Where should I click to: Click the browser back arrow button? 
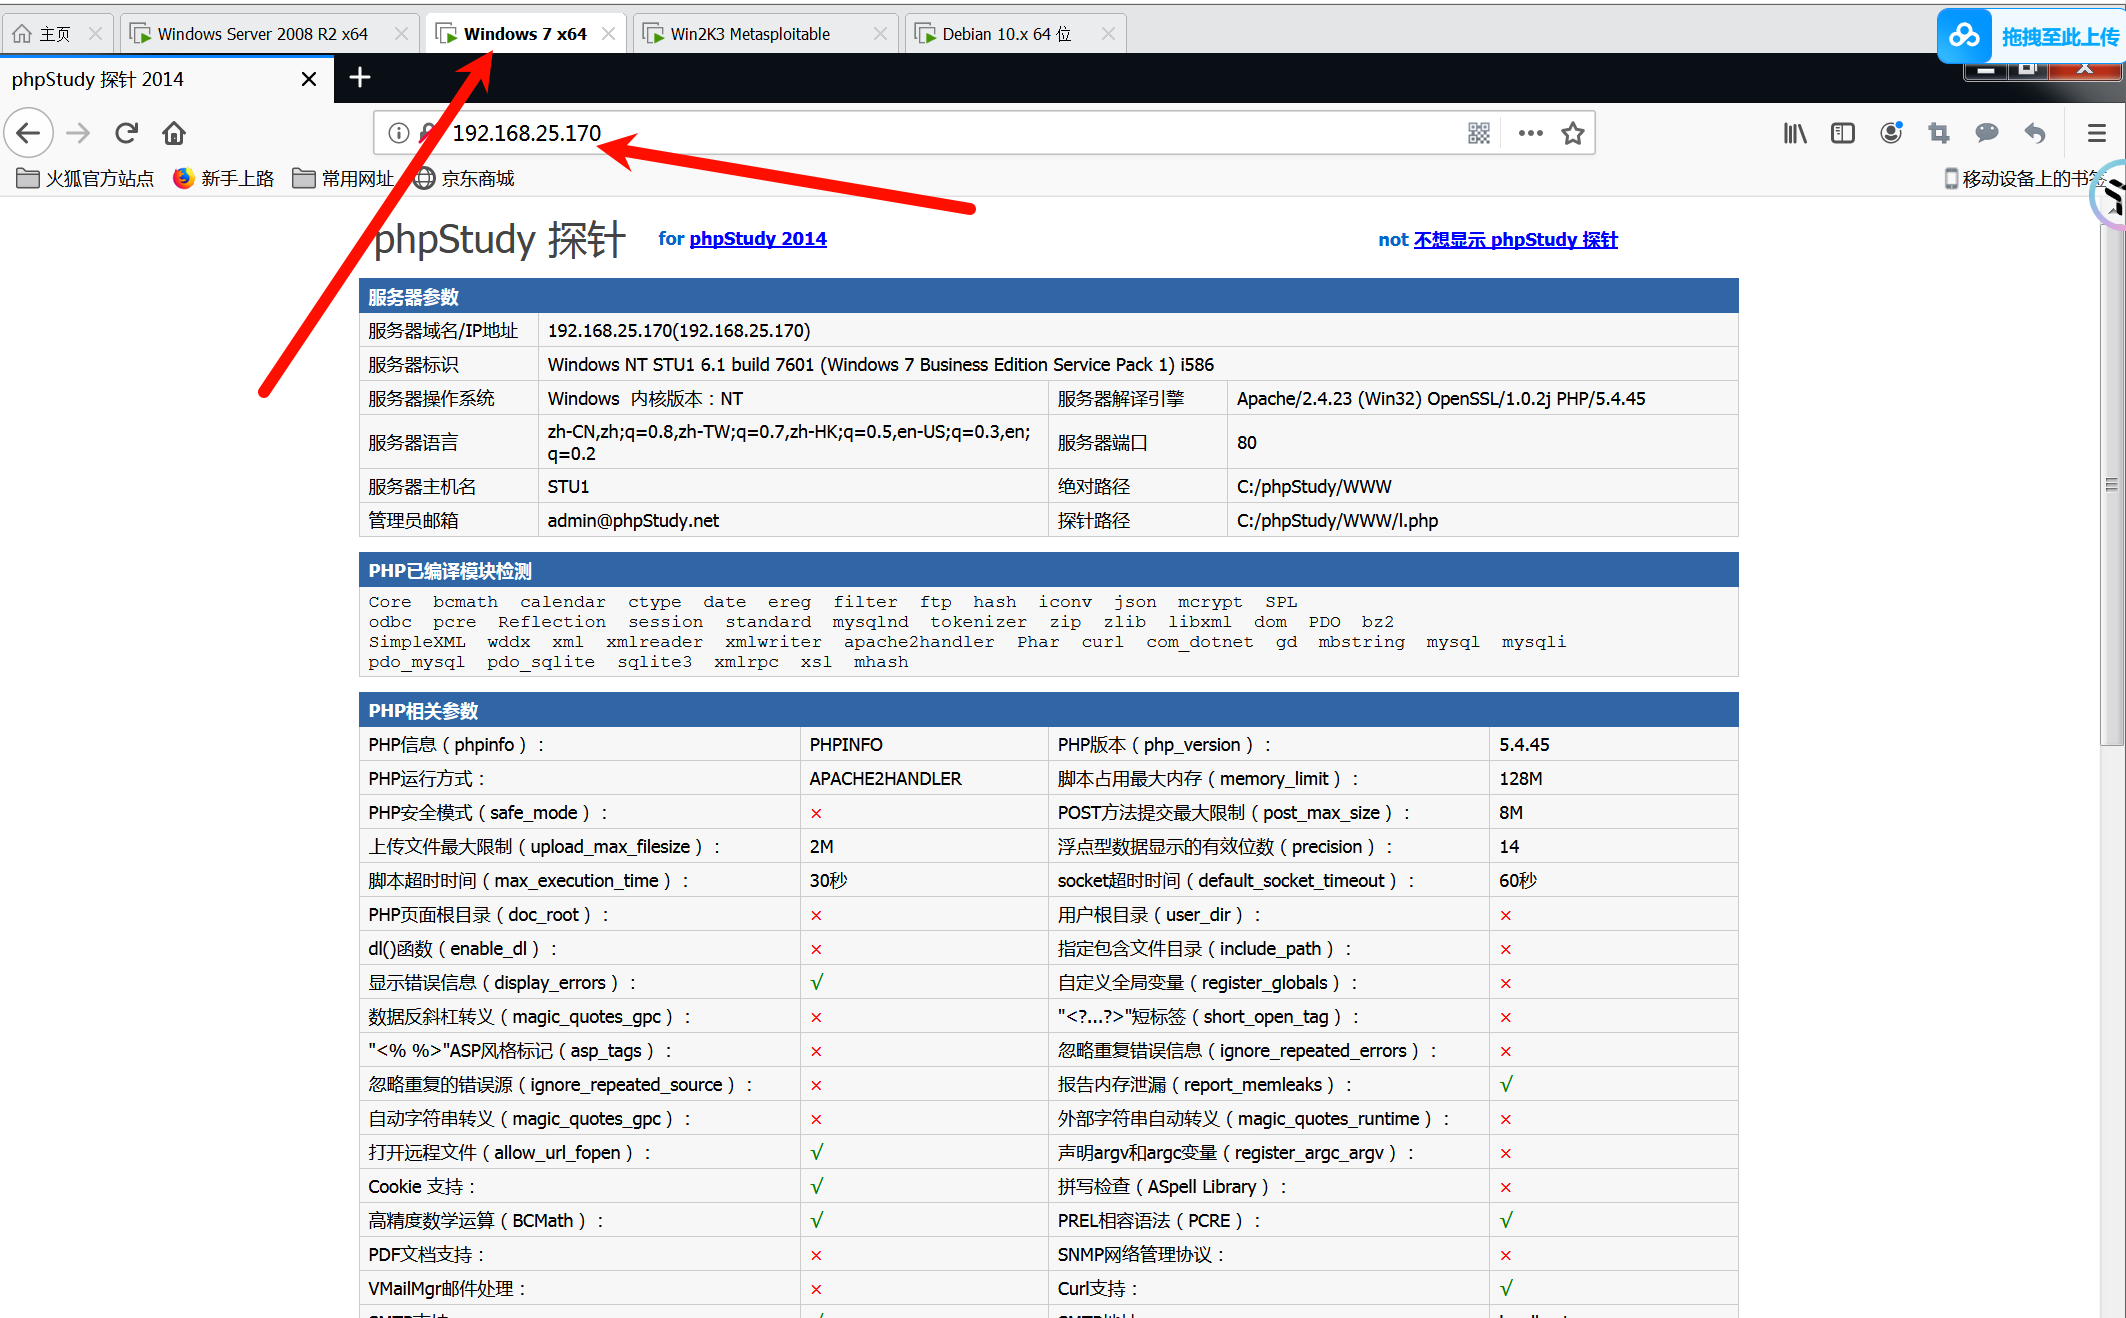point(29,133)
